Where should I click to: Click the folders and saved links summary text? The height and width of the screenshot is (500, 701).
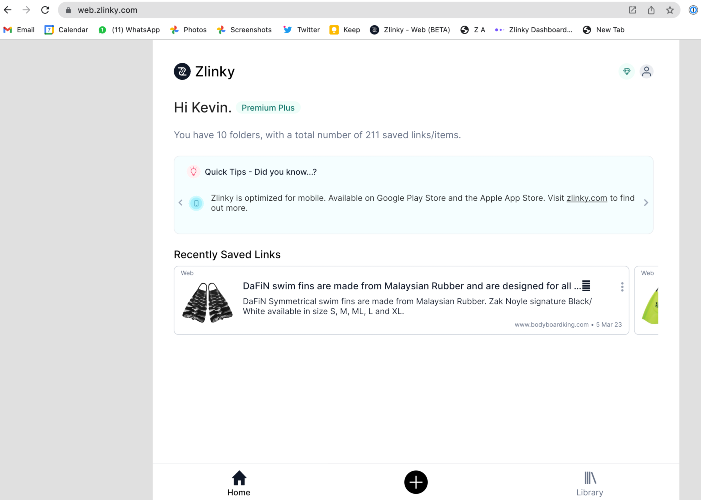pyautogui.click(x=317, y=135)
